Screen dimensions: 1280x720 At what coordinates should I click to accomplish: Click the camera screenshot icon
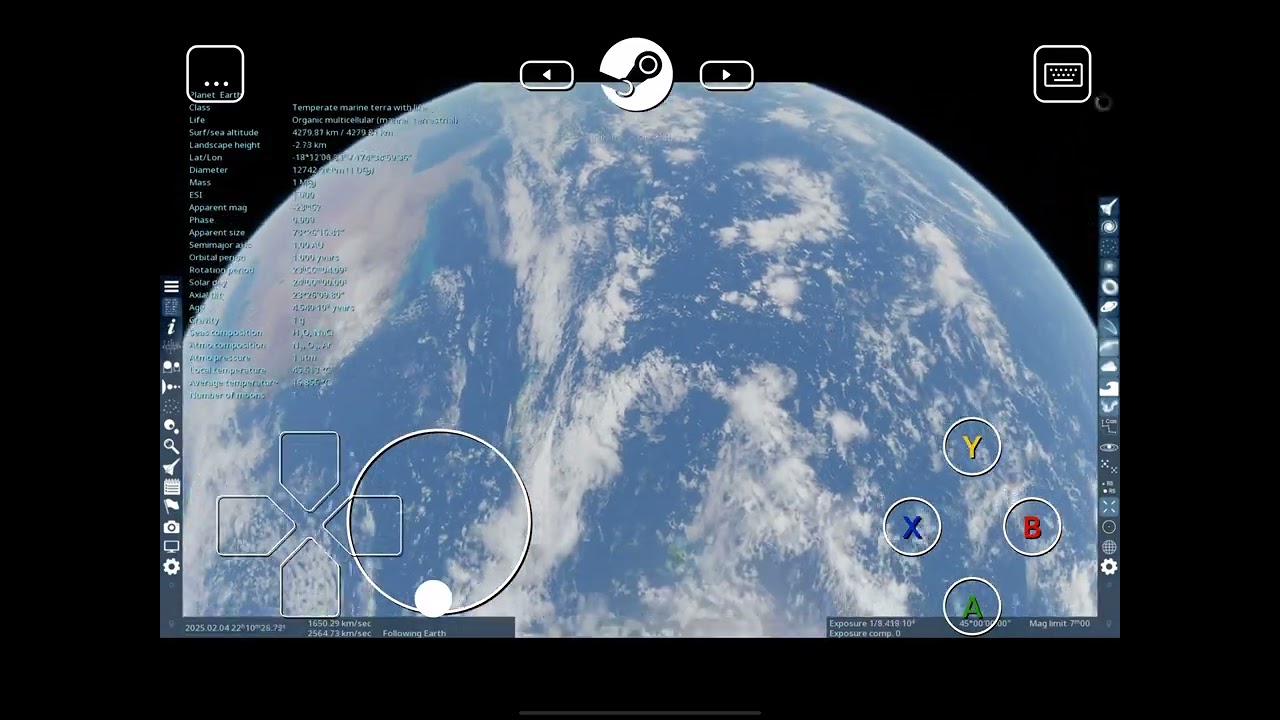point(171,526)
